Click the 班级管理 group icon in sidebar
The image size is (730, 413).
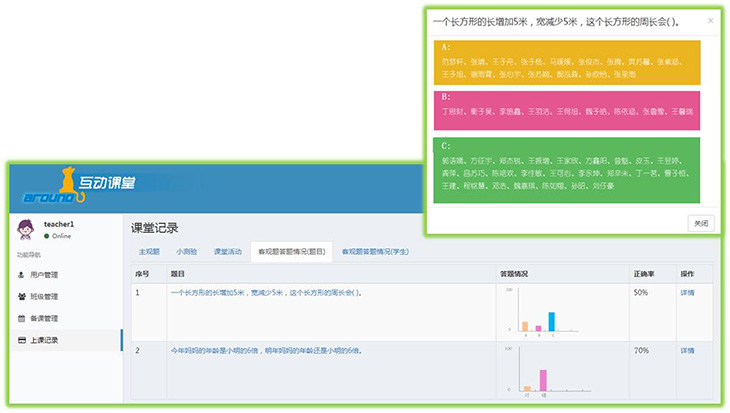[22, 296]
